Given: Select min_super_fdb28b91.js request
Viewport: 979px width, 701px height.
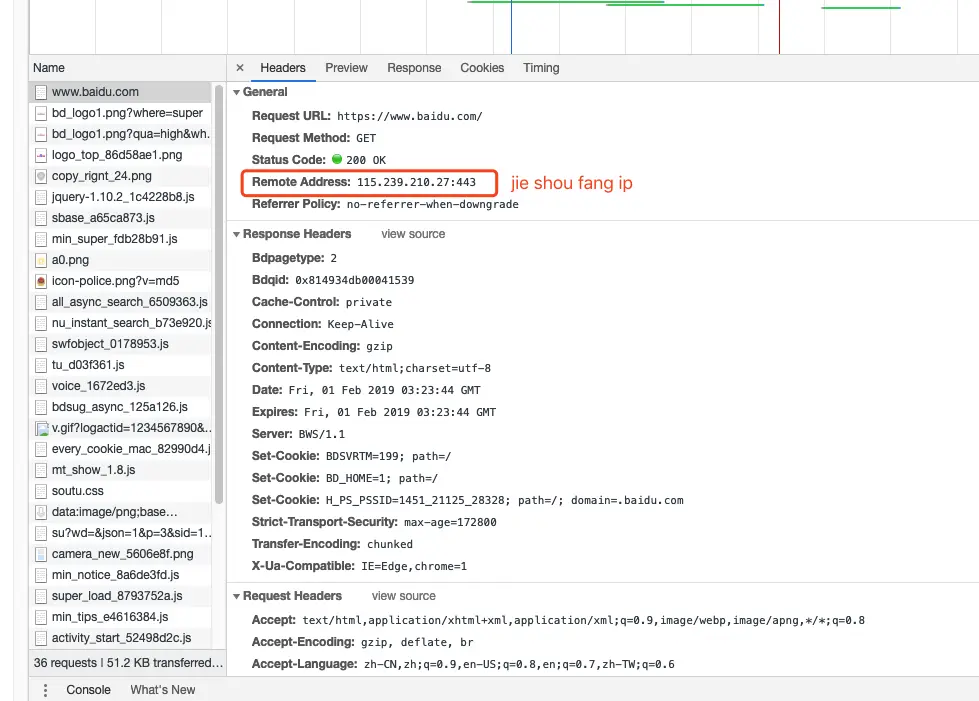Looking at the screenshot, I should click(x=120, y=239).
